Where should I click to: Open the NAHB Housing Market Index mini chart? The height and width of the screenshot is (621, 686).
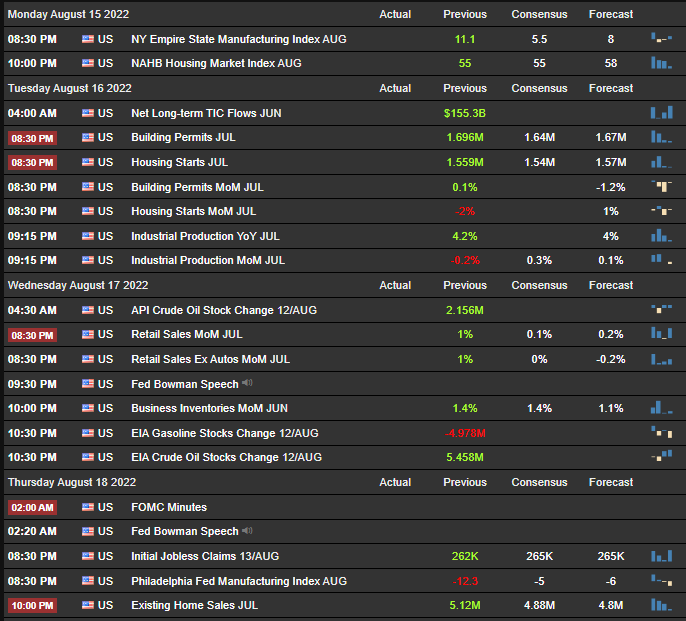[x=662, y=63]
